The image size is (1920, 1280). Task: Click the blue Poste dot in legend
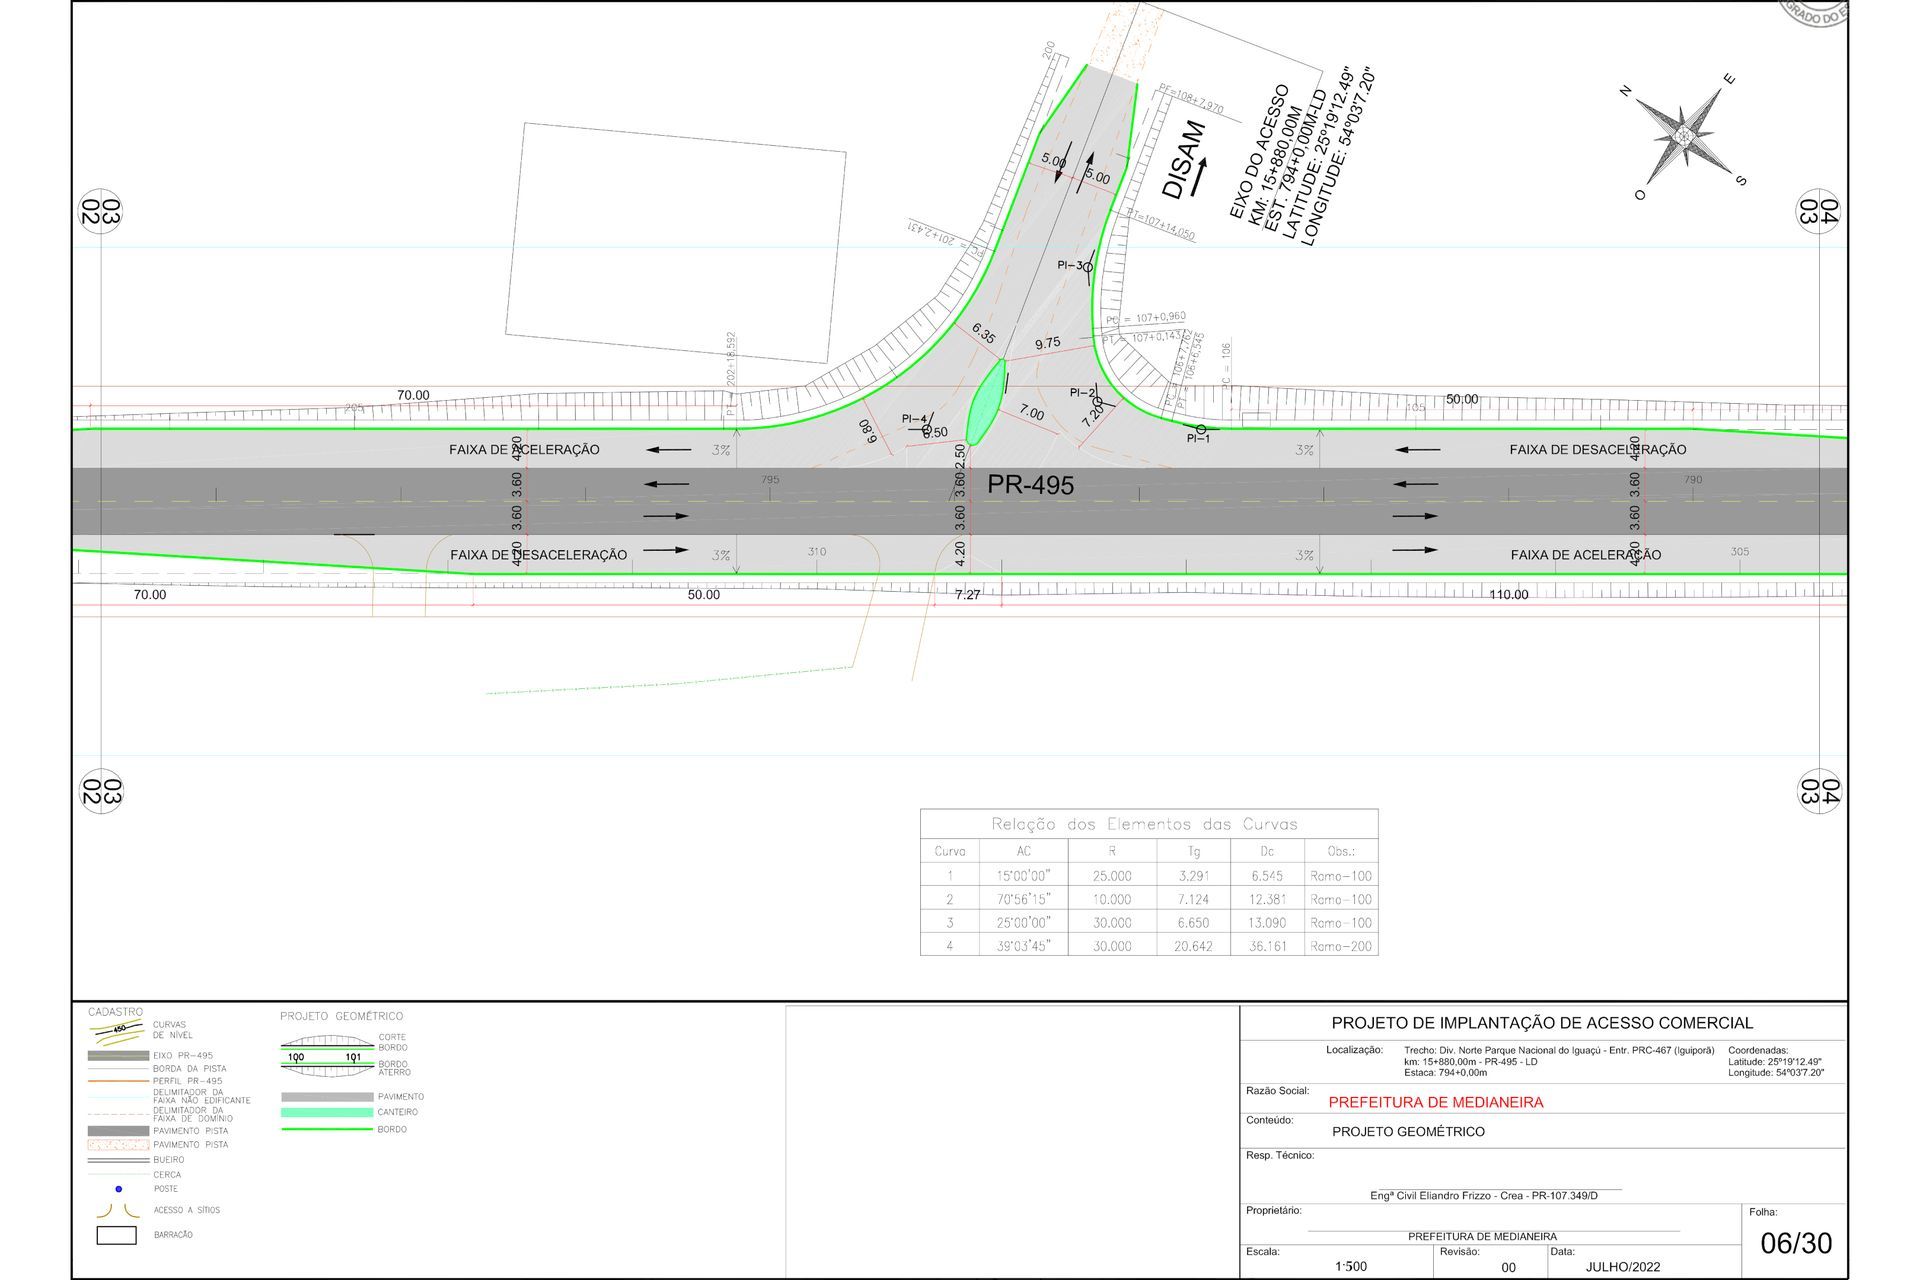coord(119,1189)
